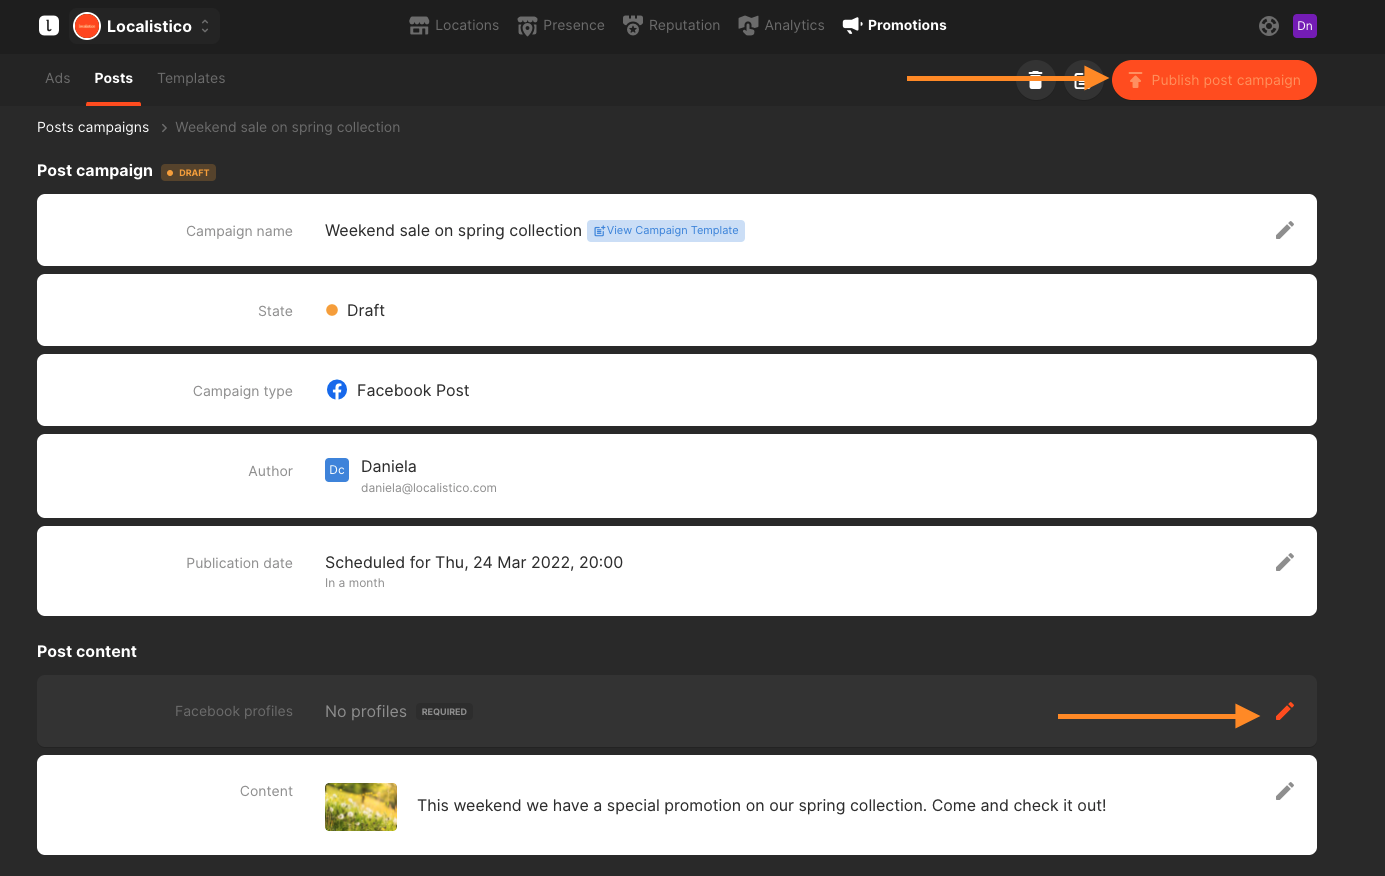Open the Promotions menu

click(x=894, y=25)
